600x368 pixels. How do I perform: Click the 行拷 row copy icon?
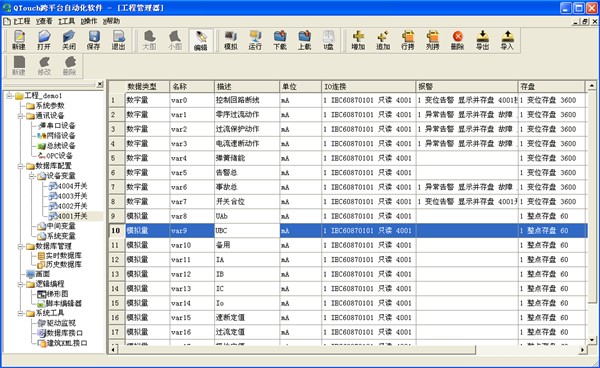point(408,40)
